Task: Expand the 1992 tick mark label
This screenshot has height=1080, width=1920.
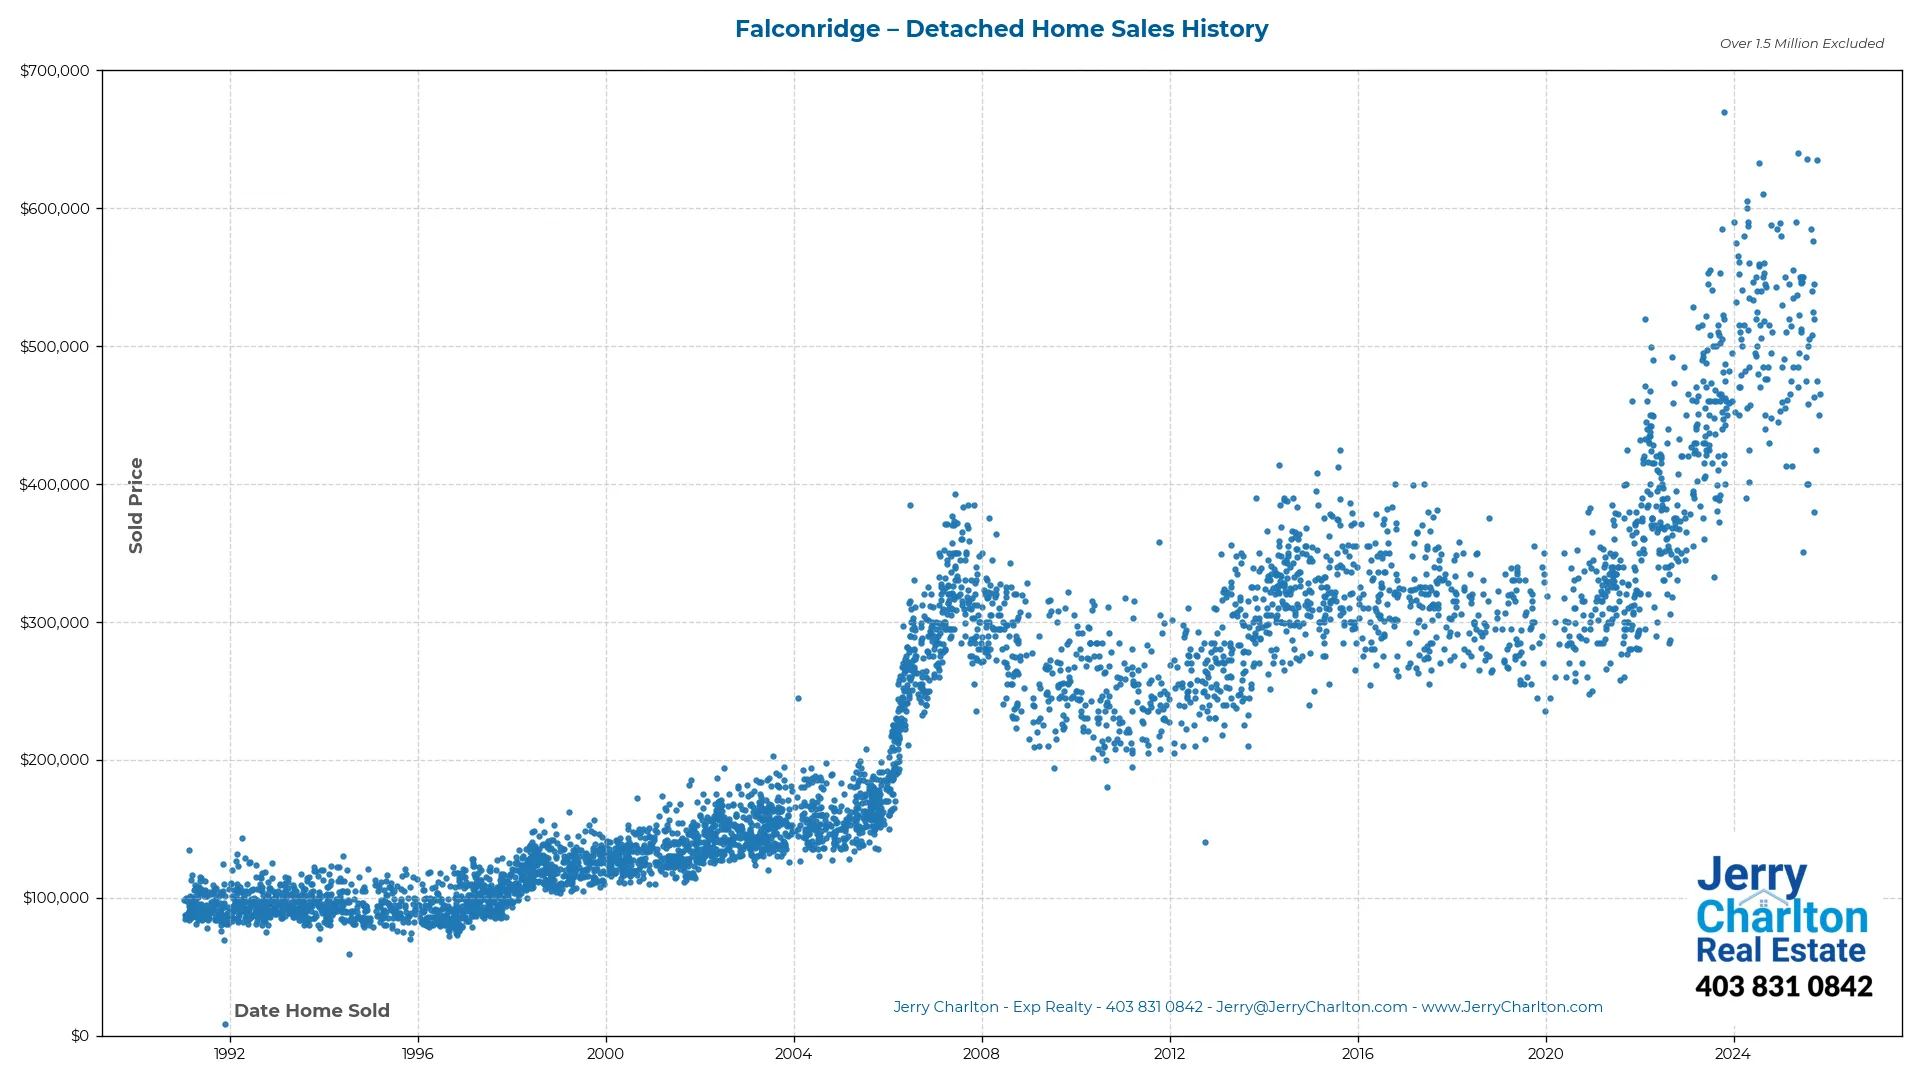Action: click(229, 1054)
